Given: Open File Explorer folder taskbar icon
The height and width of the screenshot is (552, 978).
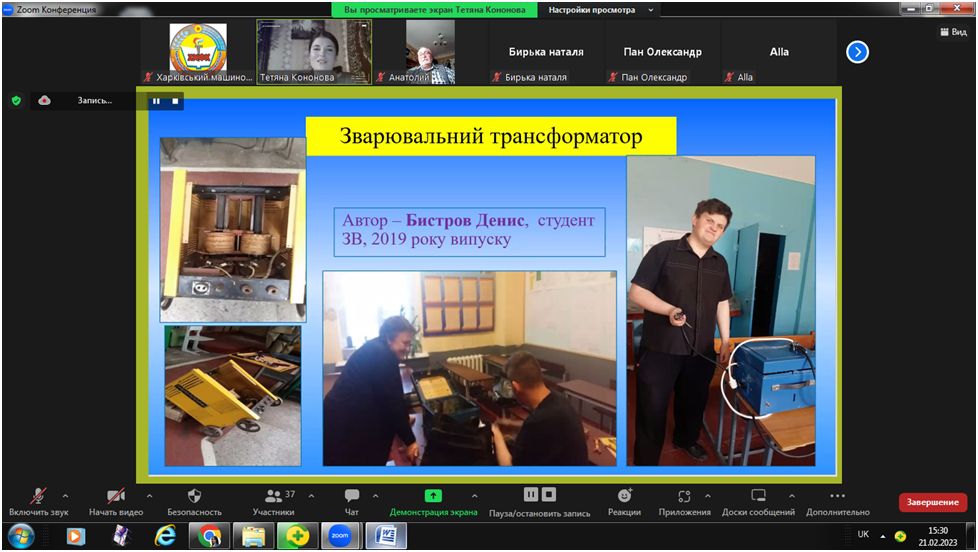Looking at the screenshot, I should (x=253, y=536).
